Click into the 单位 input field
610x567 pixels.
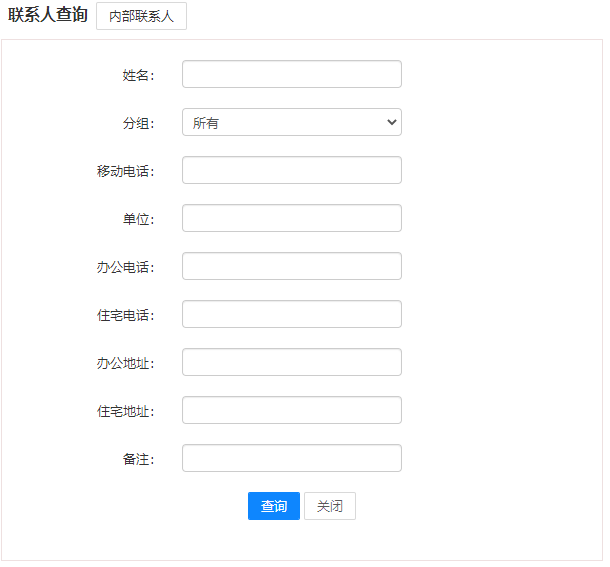point(291,219)
